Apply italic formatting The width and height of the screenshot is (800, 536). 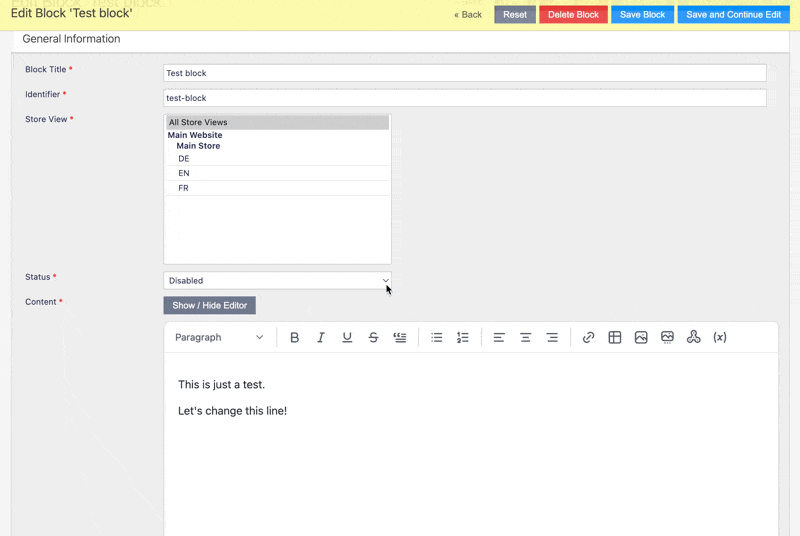pyautogui.click(x=320, y=338)
